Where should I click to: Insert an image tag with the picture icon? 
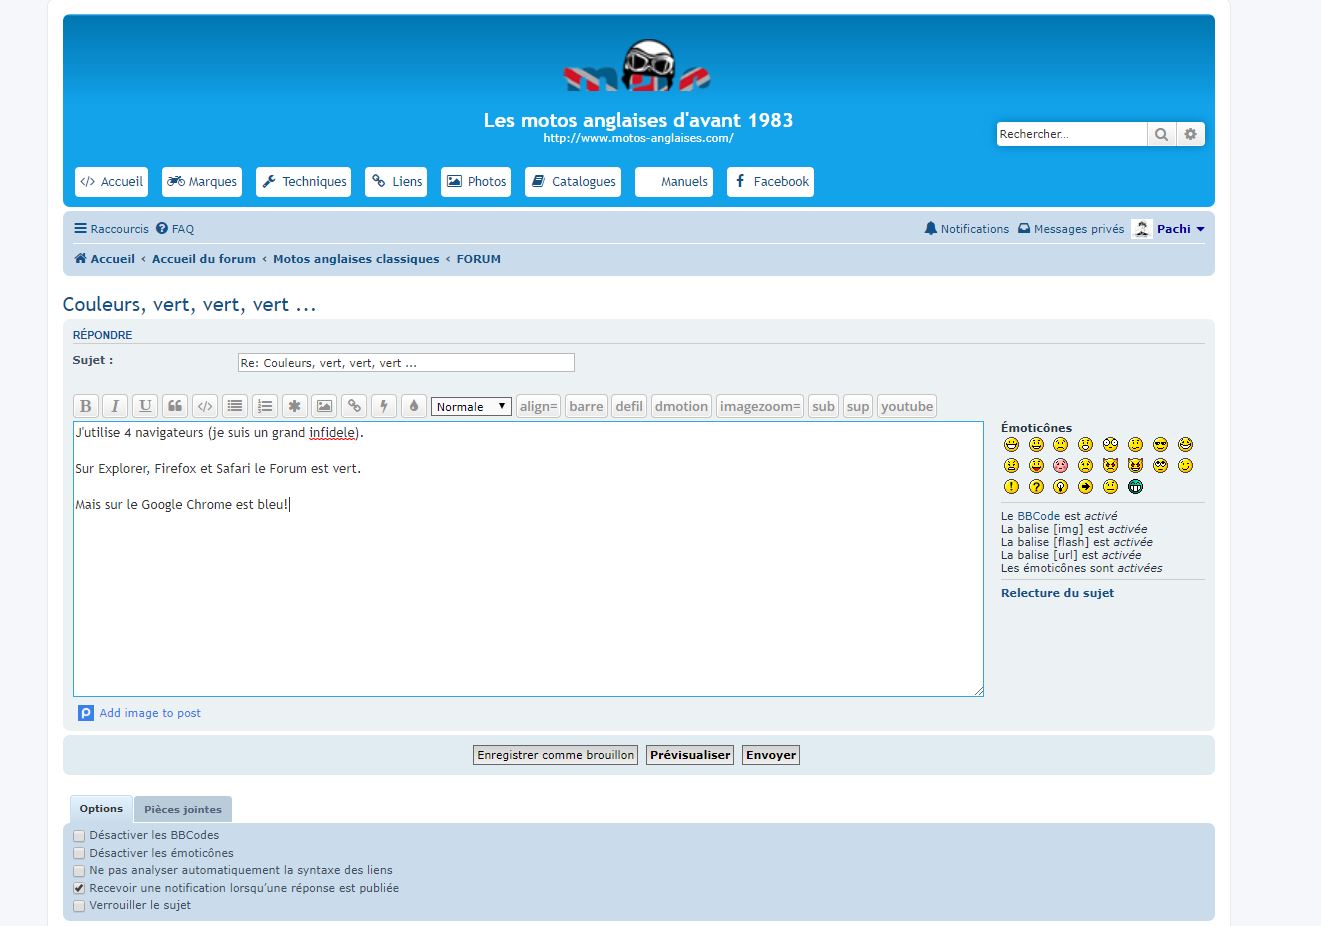pos(324,406)
